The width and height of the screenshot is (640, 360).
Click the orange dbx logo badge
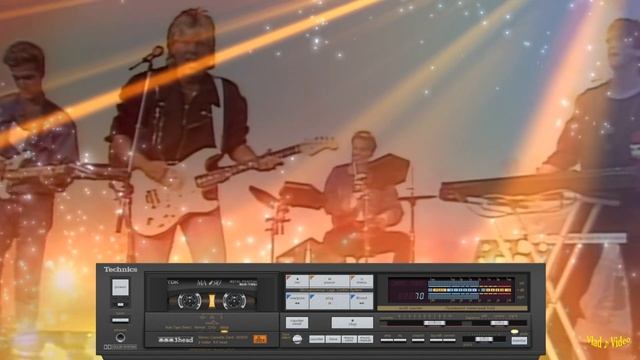pos(260,339)
